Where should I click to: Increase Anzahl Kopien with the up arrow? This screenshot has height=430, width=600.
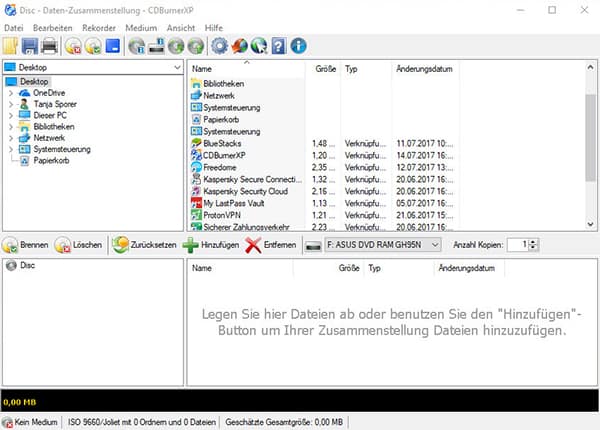coord(533,242)
